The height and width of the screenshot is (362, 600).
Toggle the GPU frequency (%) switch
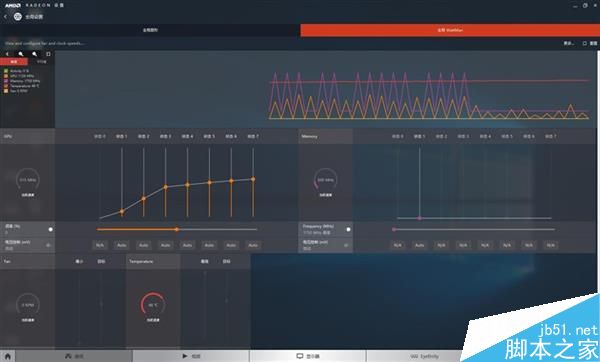pos(50,229)
